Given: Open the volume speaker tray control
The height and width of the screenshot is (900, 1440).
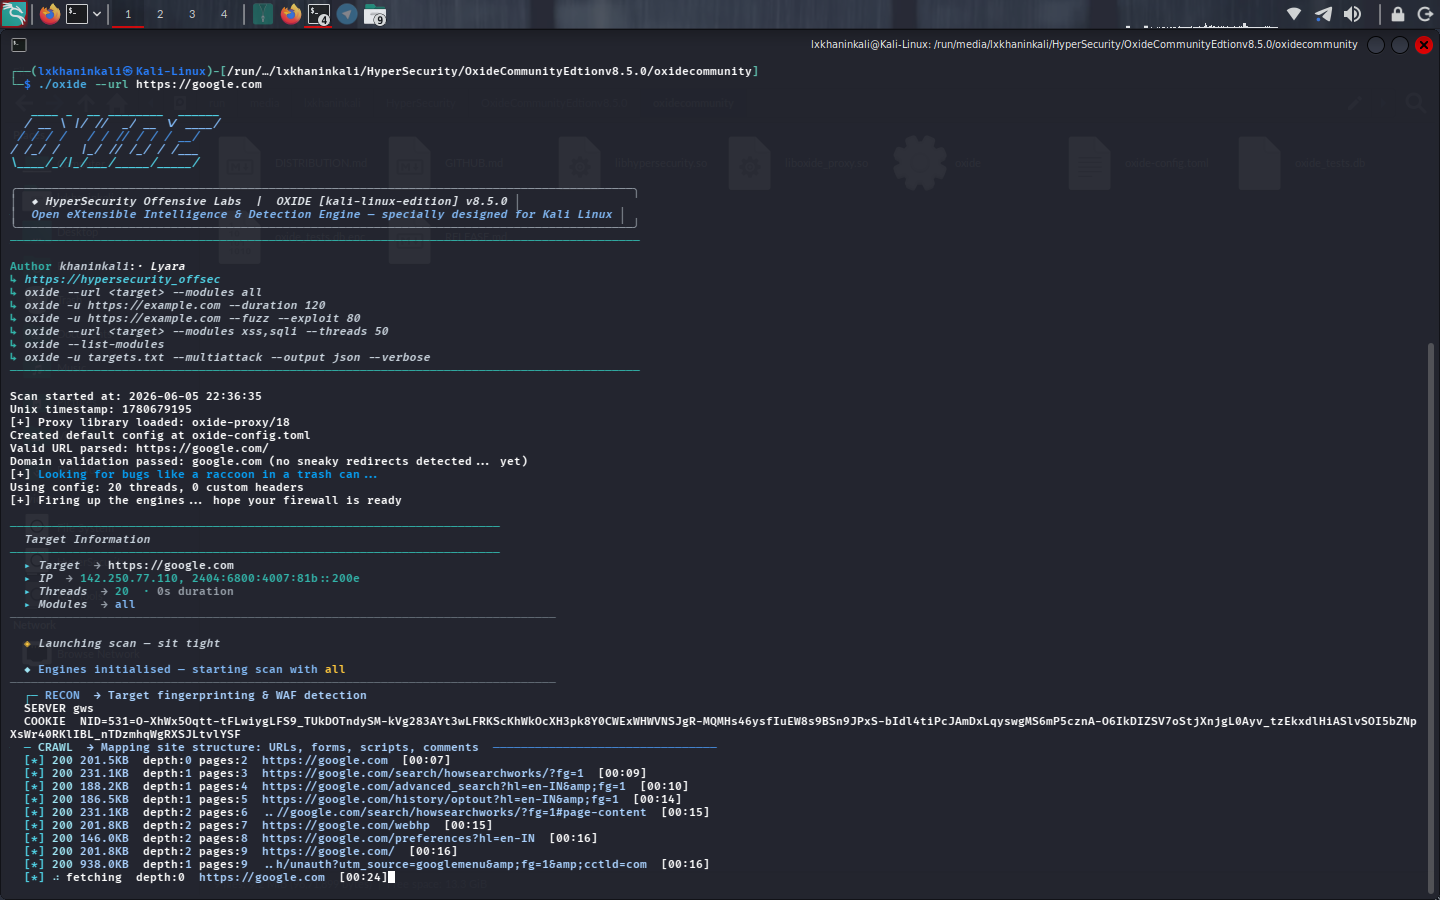Looking at the screenshot, I should click(x=1352, y=14).
